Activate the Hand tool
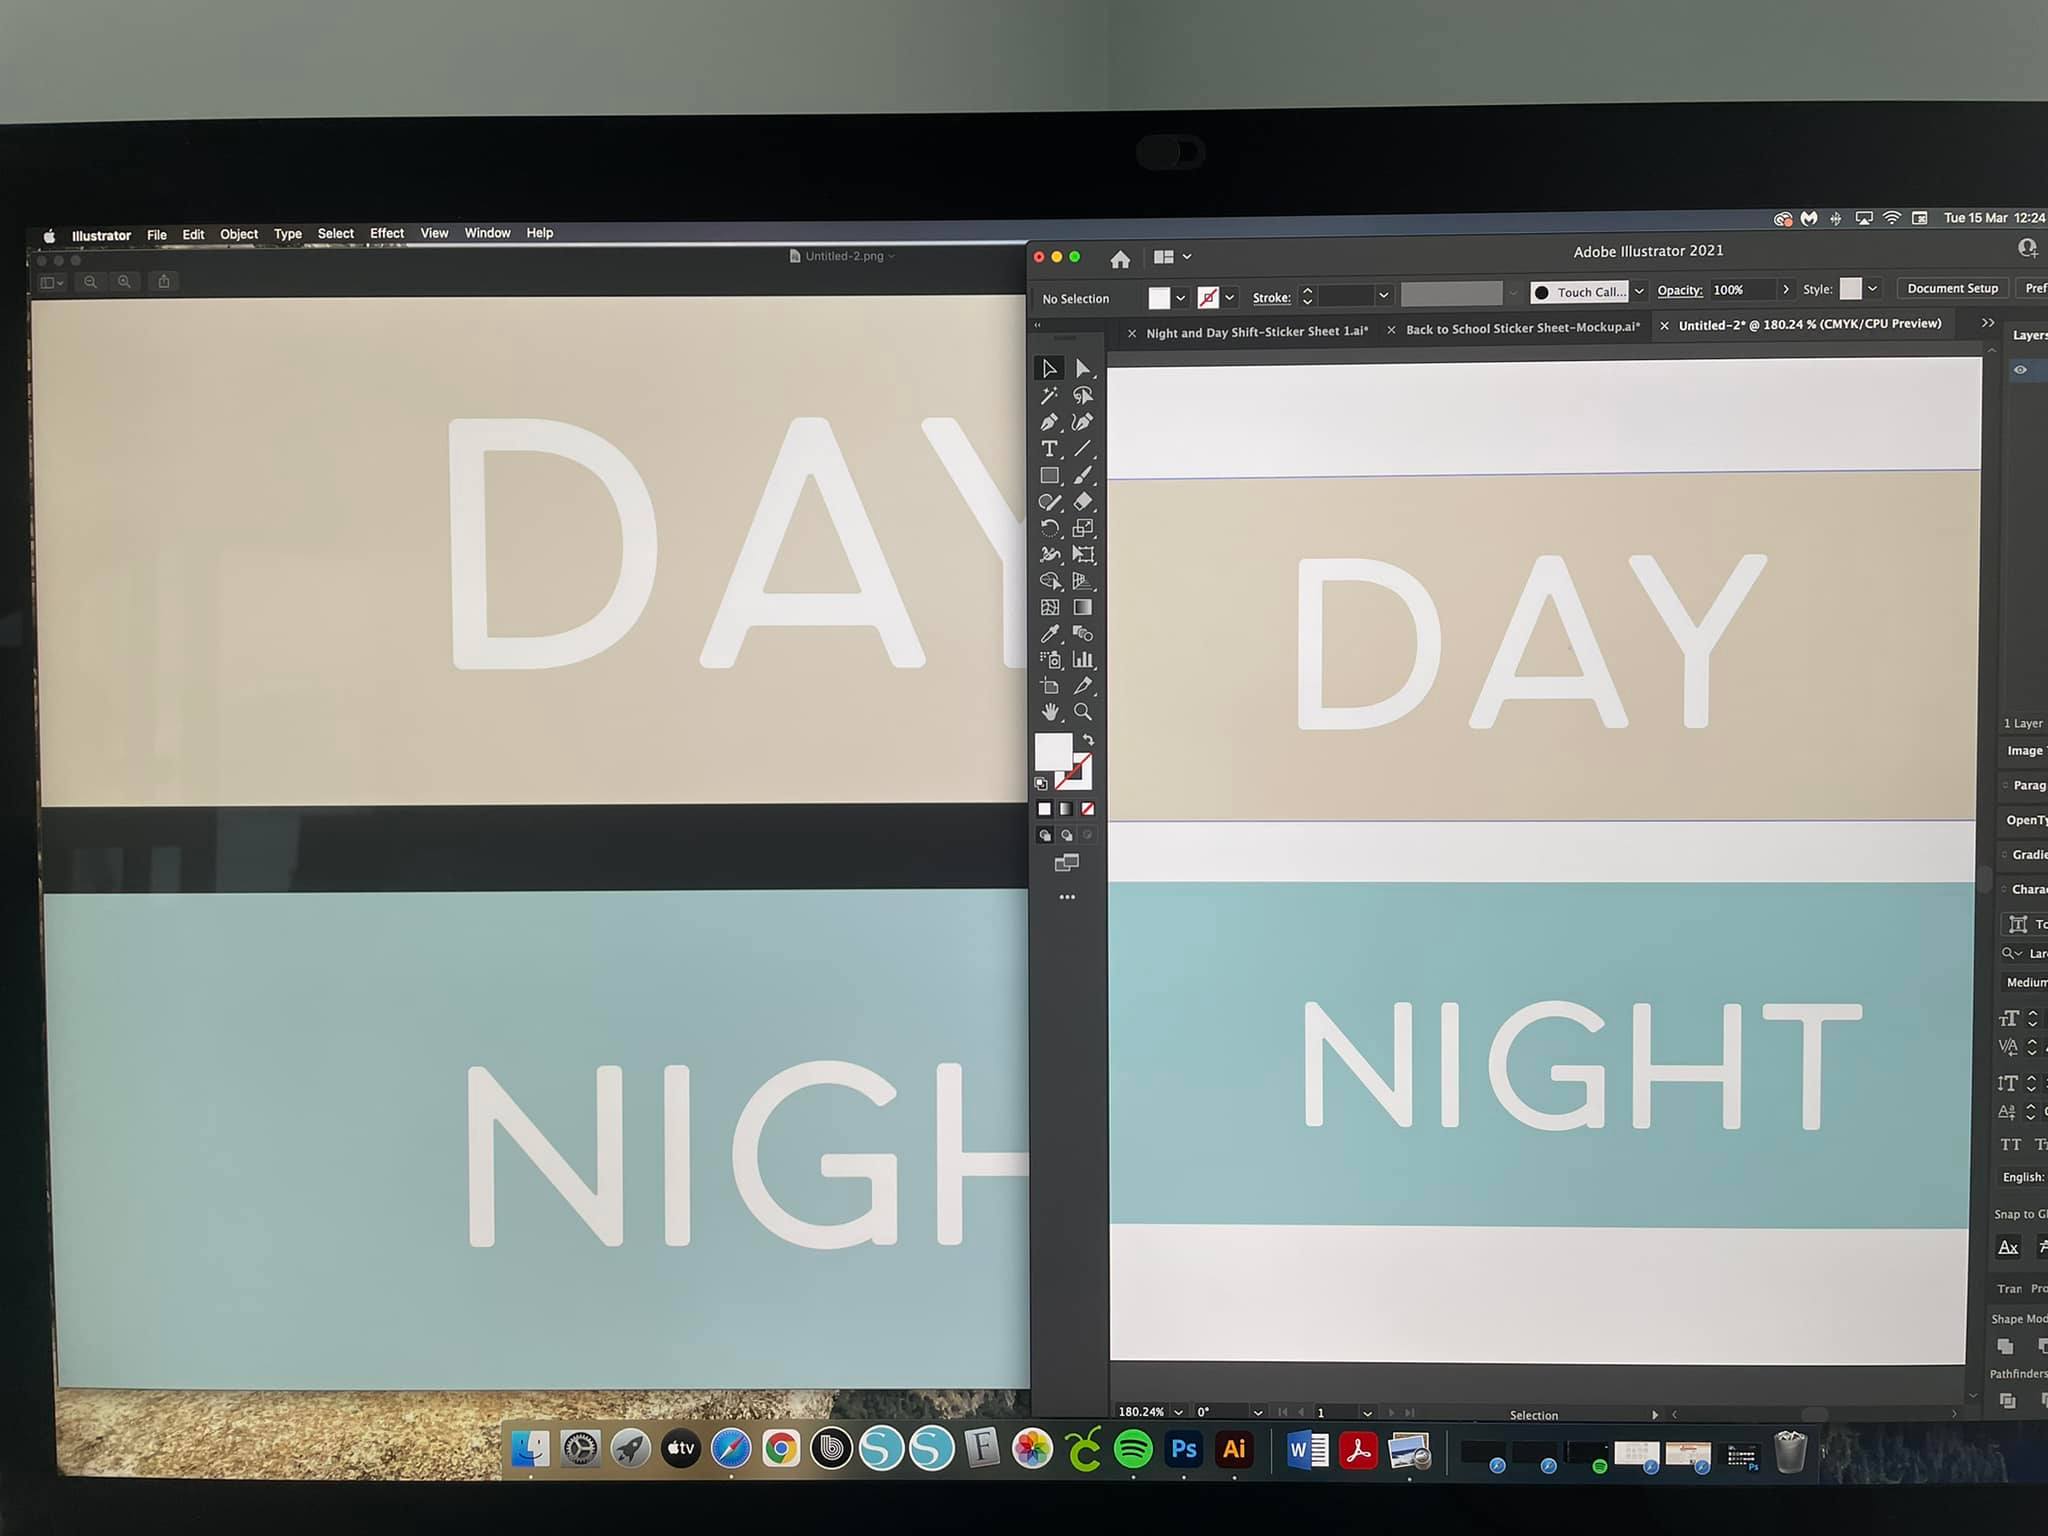Image resolution: width=2048 pixels, height=1536 pixels. click(1049, 712)
